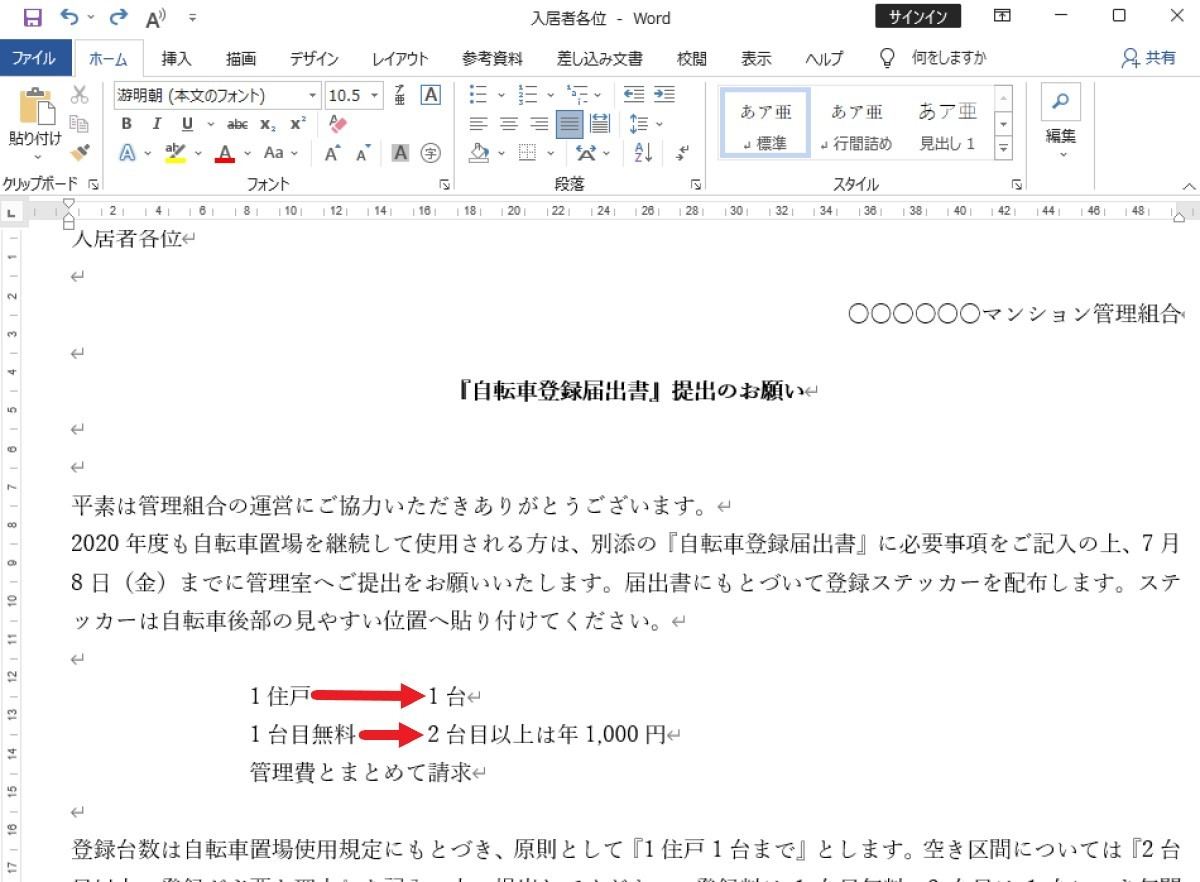Apply the 見出し 1 (Heading 1) style
Screen dimensions: 1200x882
[947, 125]
